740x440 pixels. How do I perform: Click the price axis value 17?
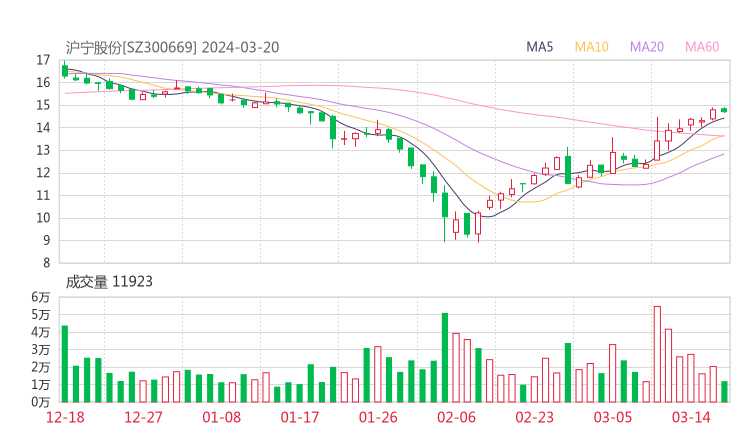[43, 60]
